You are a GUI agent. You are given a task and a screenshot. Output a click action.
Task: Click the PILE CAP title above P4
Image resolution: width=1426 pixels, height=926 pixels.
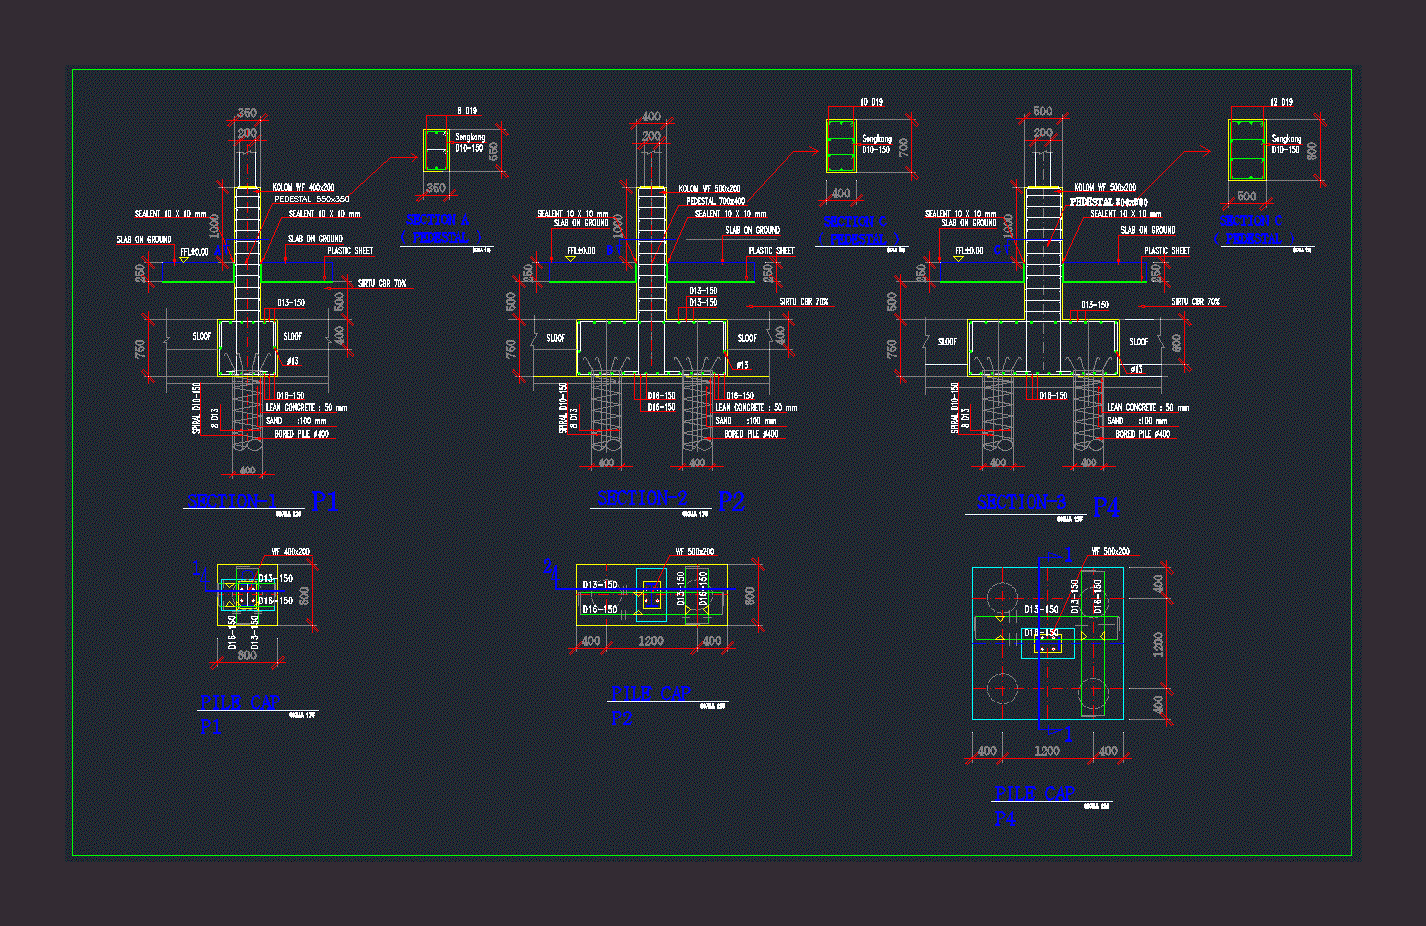click(x=1035, y=792)
